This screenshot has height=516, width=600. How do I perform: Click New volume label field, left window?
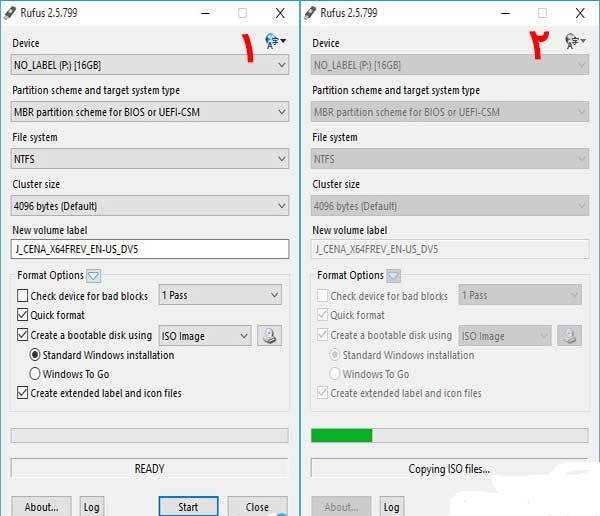tap(150, 249)
